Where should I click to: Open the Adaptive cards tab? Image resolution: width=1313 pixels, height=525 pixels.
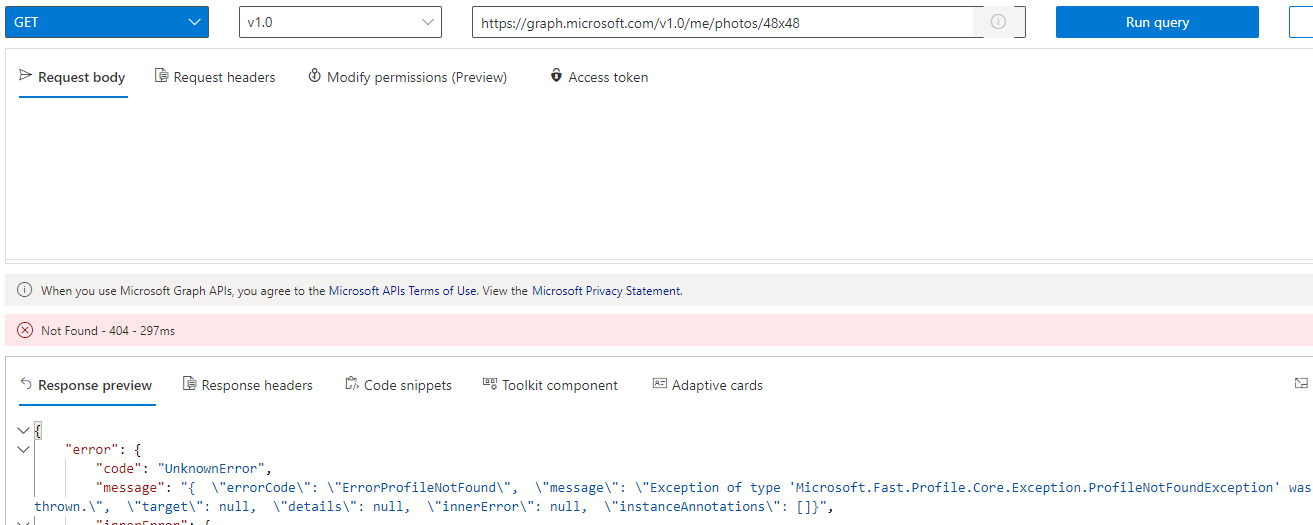[708, 385]
